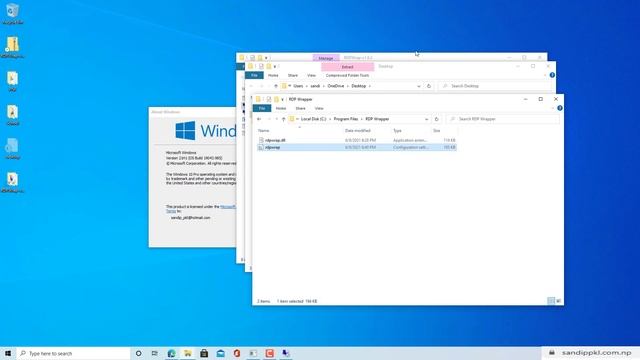This screenshot has height=360, width=640.
Task: Select the zipped RDPWrap folder desktop icon
Action: (x=12, y=47)
